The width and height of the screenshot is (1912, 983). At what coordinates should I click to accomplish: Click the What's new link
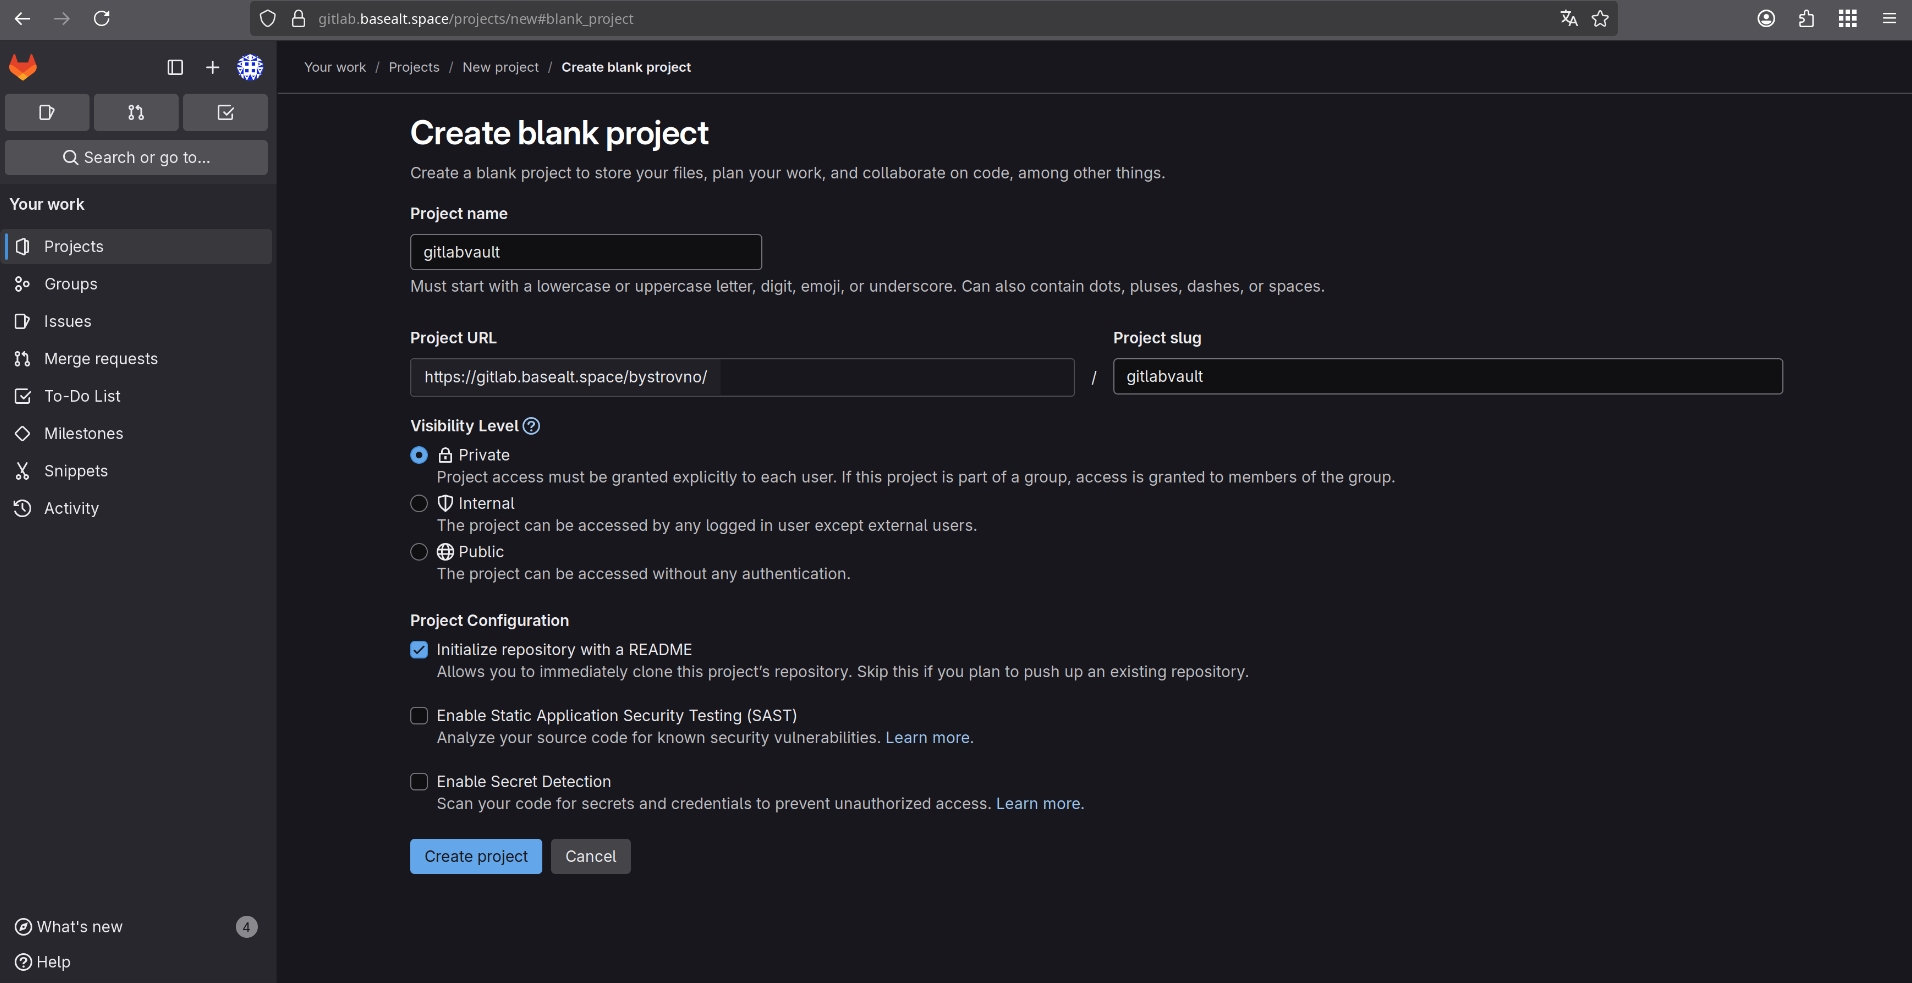coord(69,927)
